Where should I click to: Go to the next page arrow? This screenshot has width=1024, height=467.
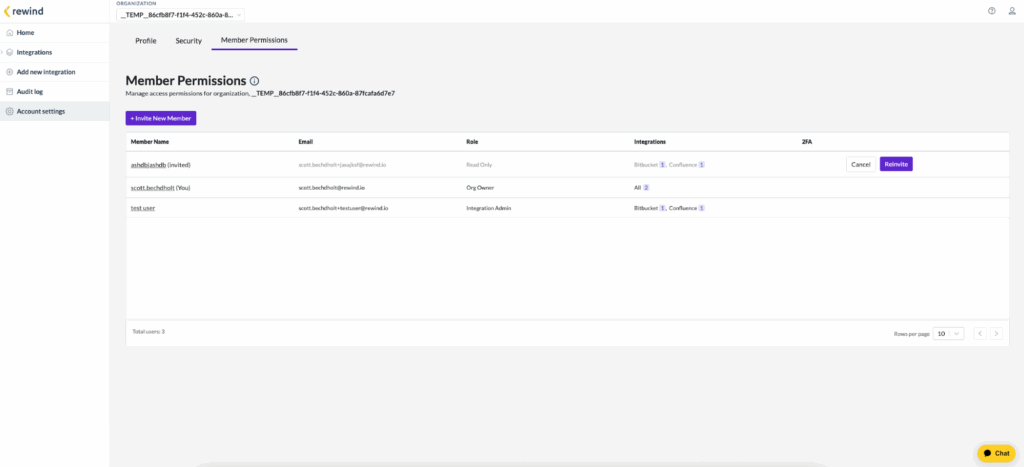click(996, 333)
